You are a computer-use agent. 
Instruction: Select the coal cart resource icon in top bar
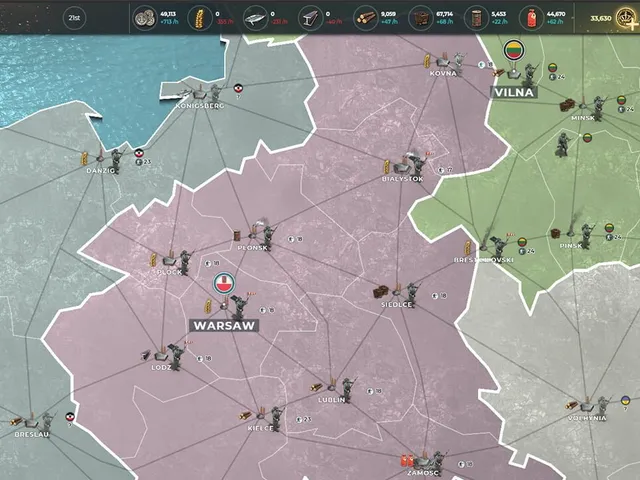(x=420, y=18)
